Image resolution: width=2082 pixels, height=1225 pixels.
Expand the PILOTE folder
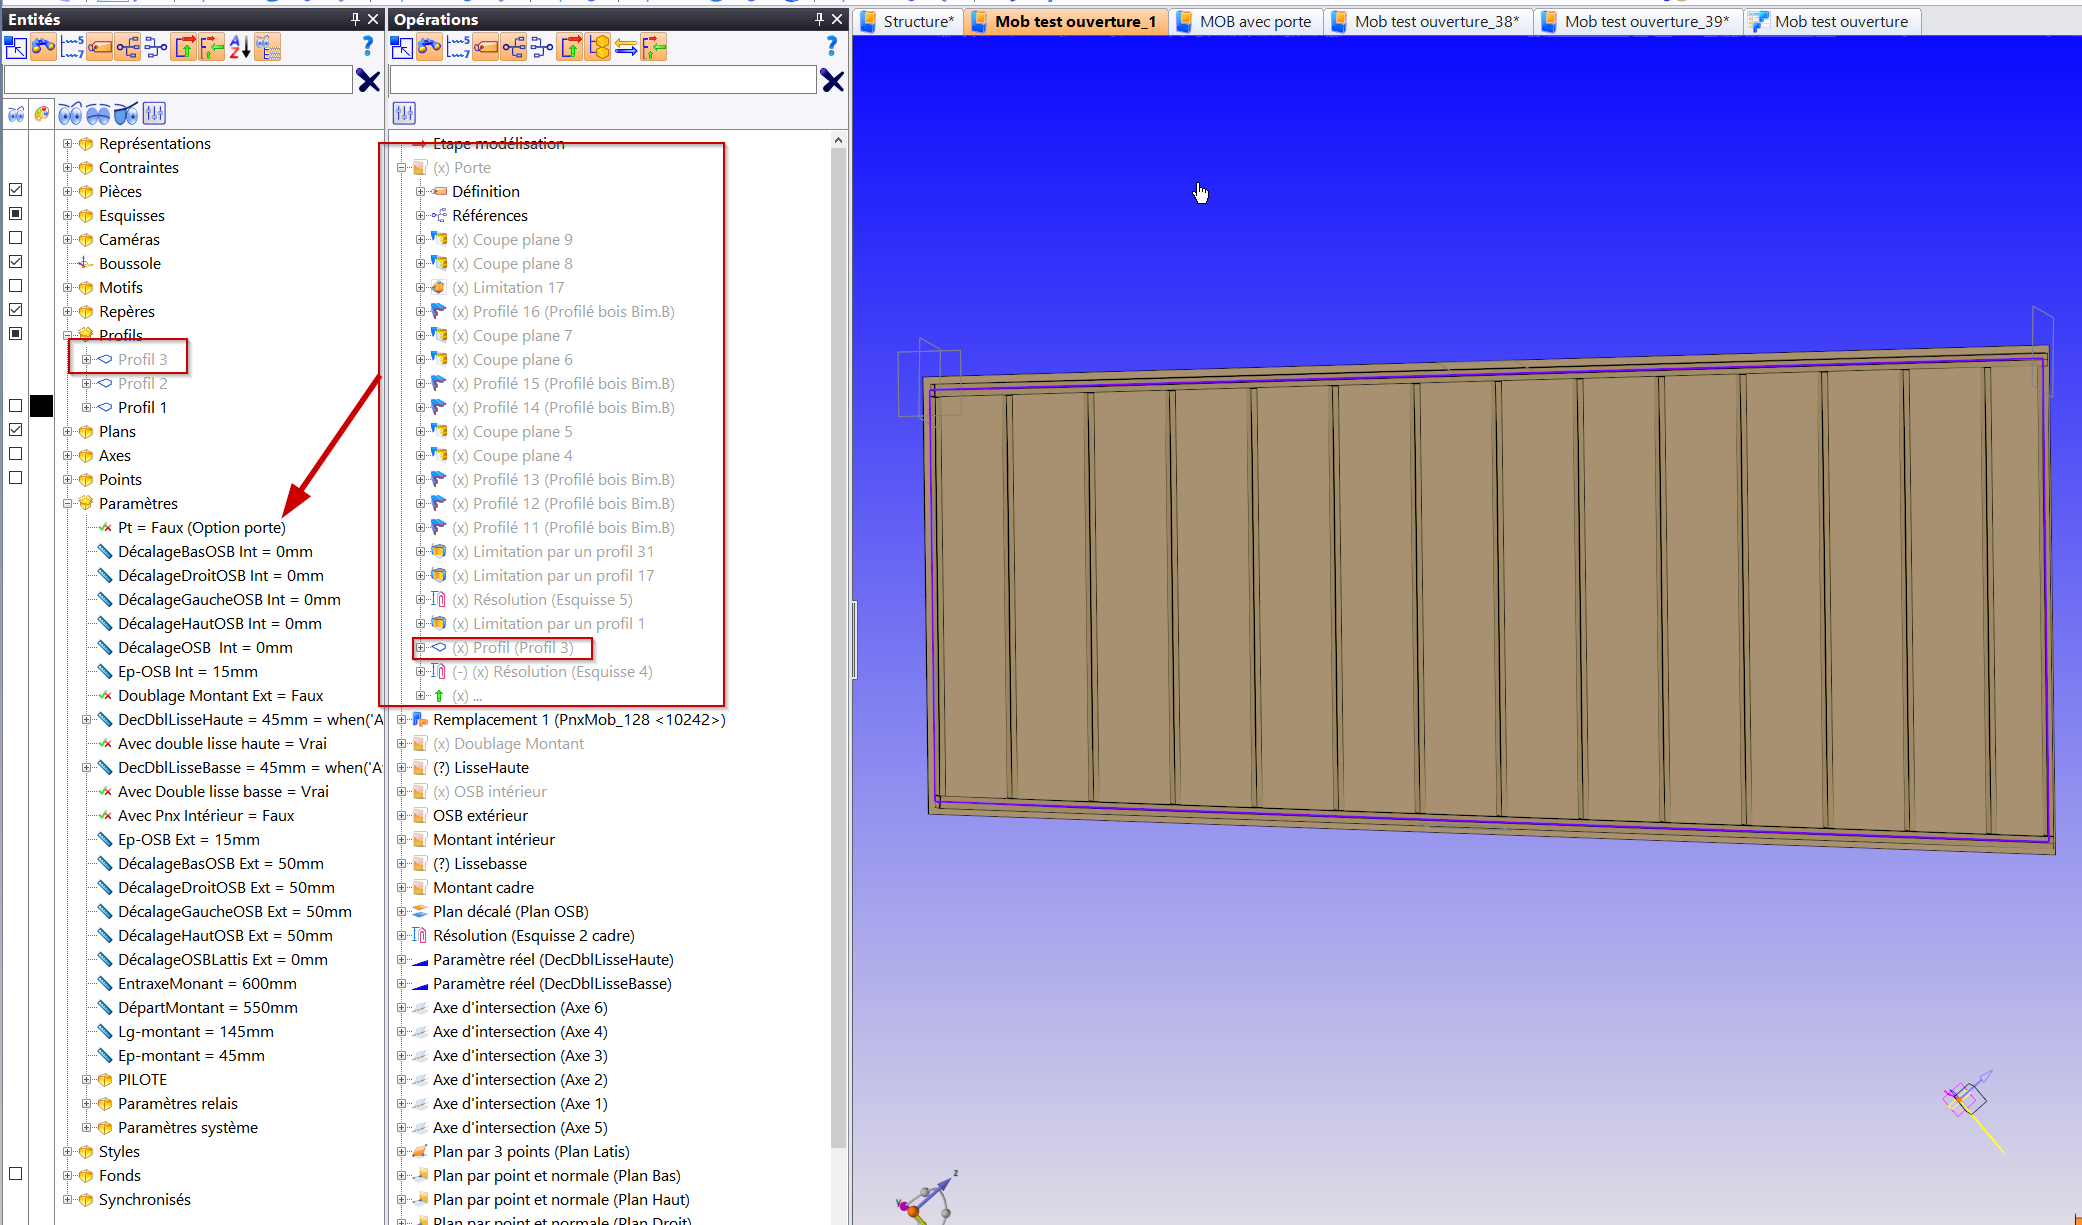coord(86,1079)
